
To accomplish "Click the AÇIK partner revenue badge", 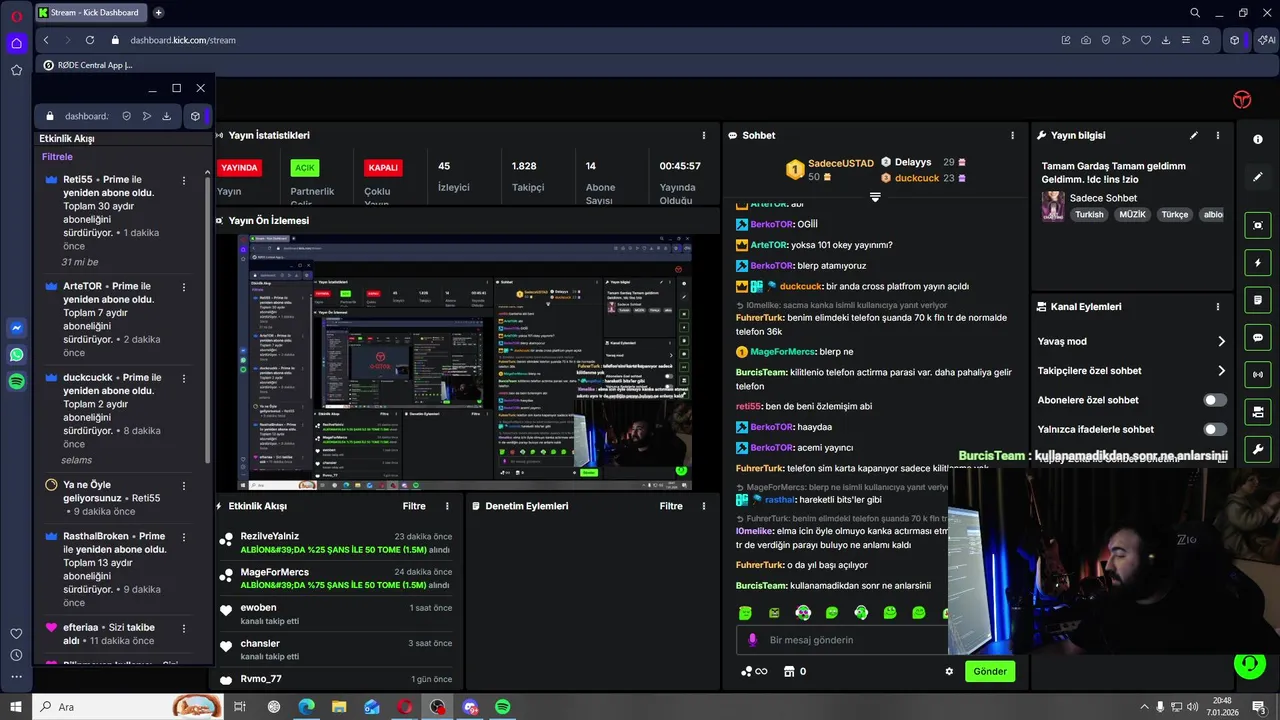I will 305,168.
